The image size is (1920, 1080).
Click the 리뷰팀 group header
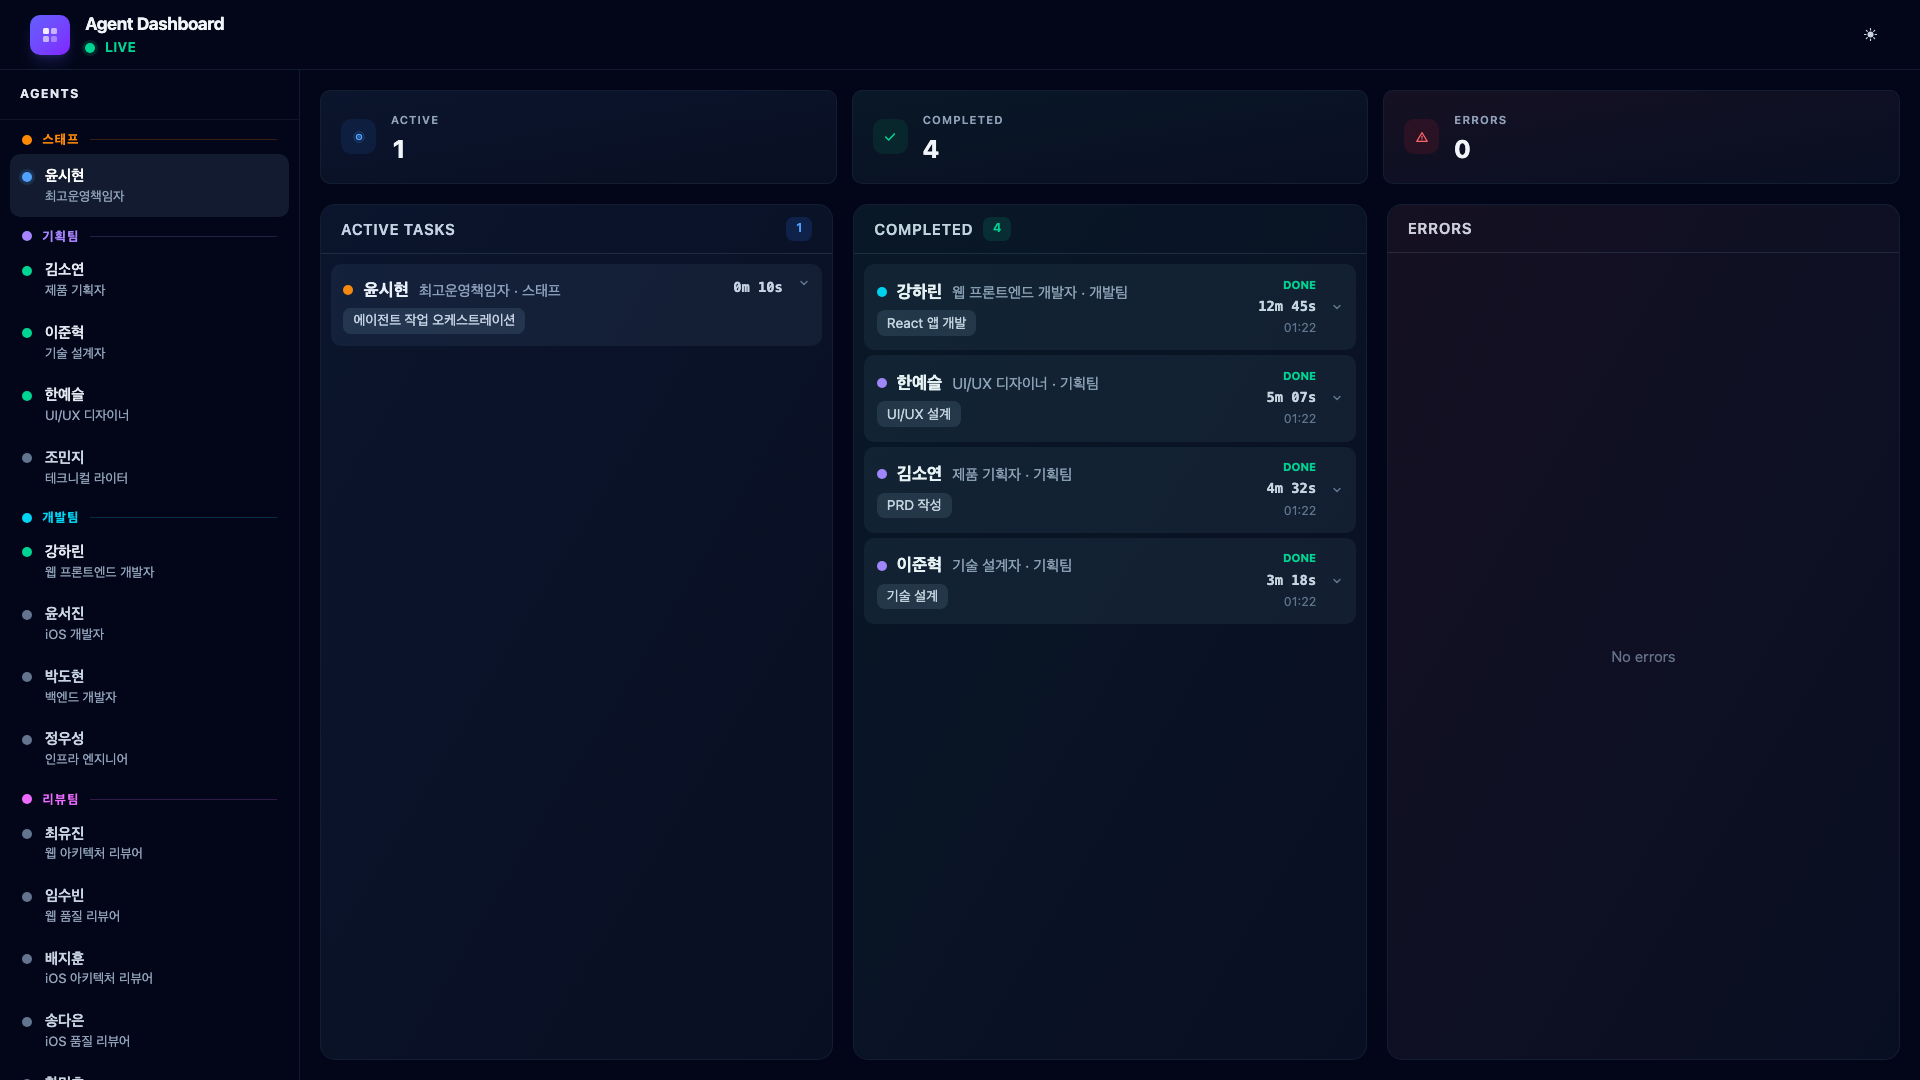(60, 800)
